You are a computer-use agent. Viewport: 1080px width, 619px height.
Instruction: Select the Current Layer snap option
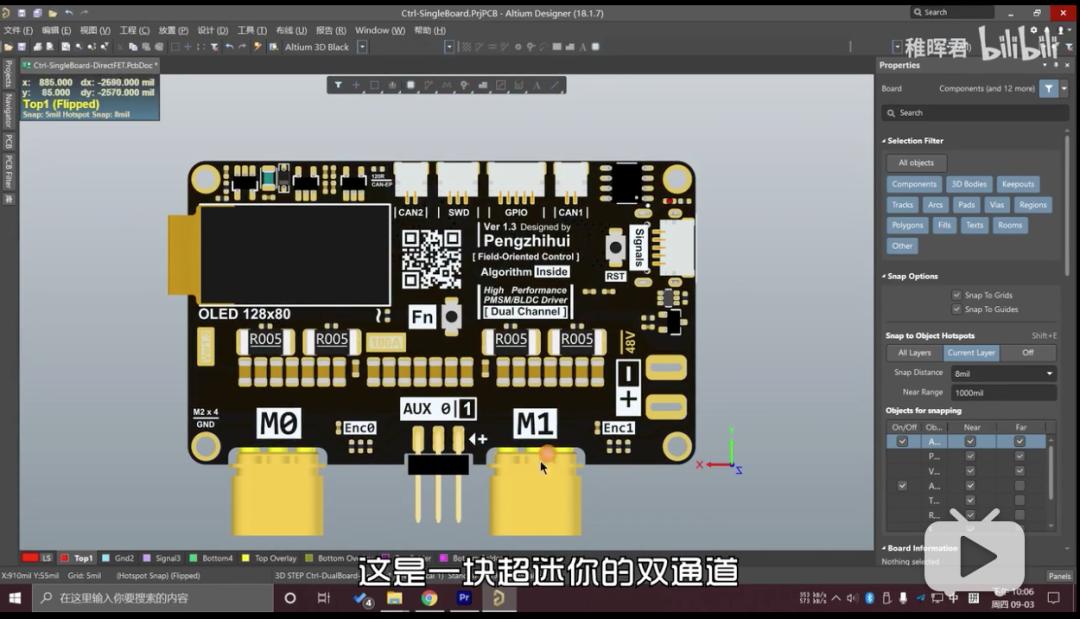[x=971, y=353]
